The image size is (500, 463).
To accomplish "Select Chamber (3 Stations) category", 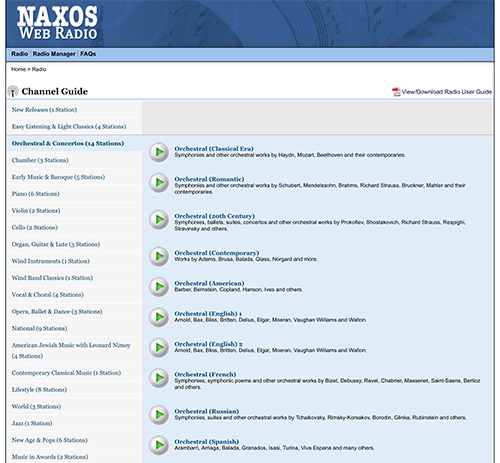I will tap(40, 160).
